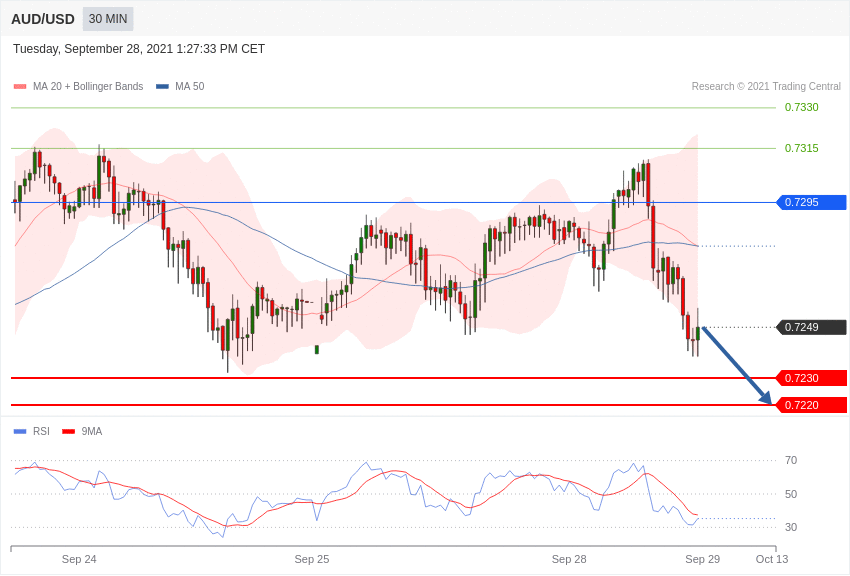
Task: Click the red 9MA legend swatch
Action: tap(69, 431)
